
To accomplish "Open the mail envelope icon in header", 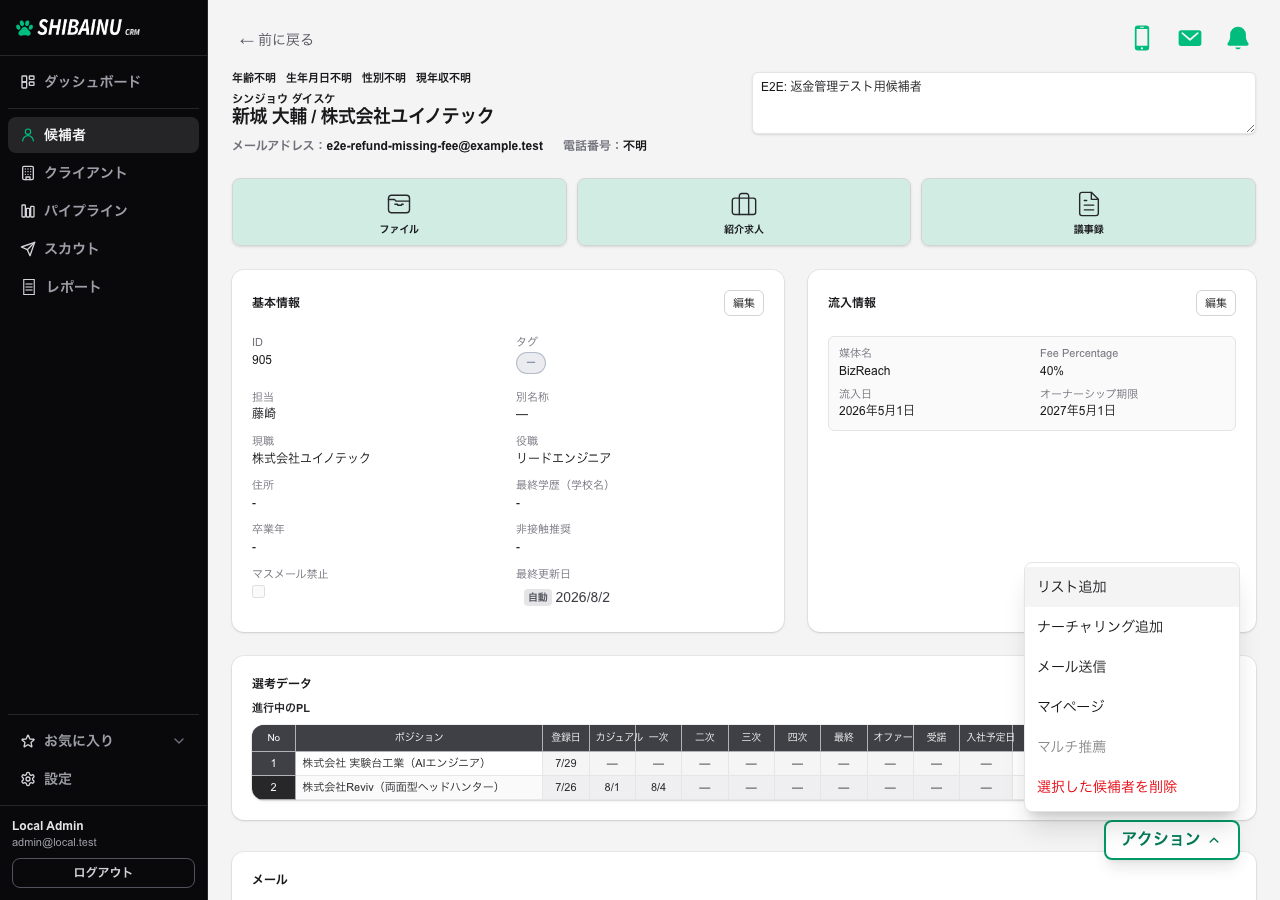I will pos(1189,38).
